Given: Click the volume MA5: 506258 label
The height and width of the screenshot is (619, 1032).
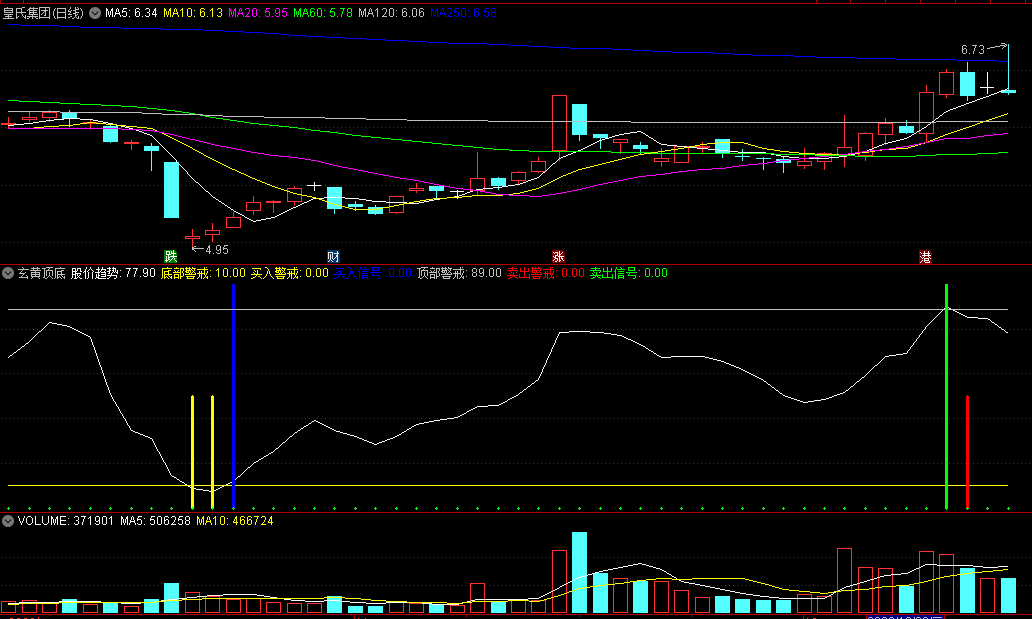Looking at the screenshot, I should pos(155,521).
